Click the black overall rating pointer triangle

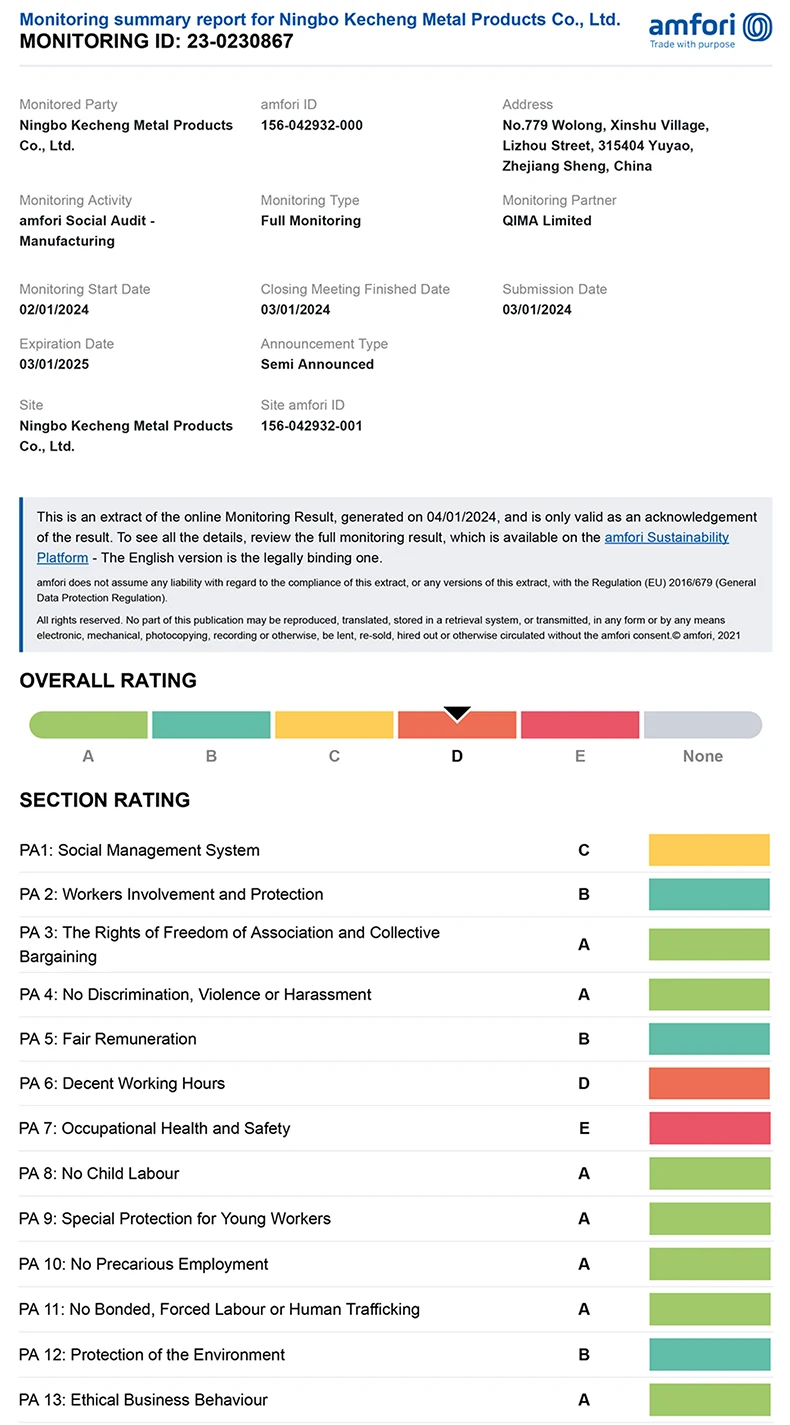pos(457,713)
